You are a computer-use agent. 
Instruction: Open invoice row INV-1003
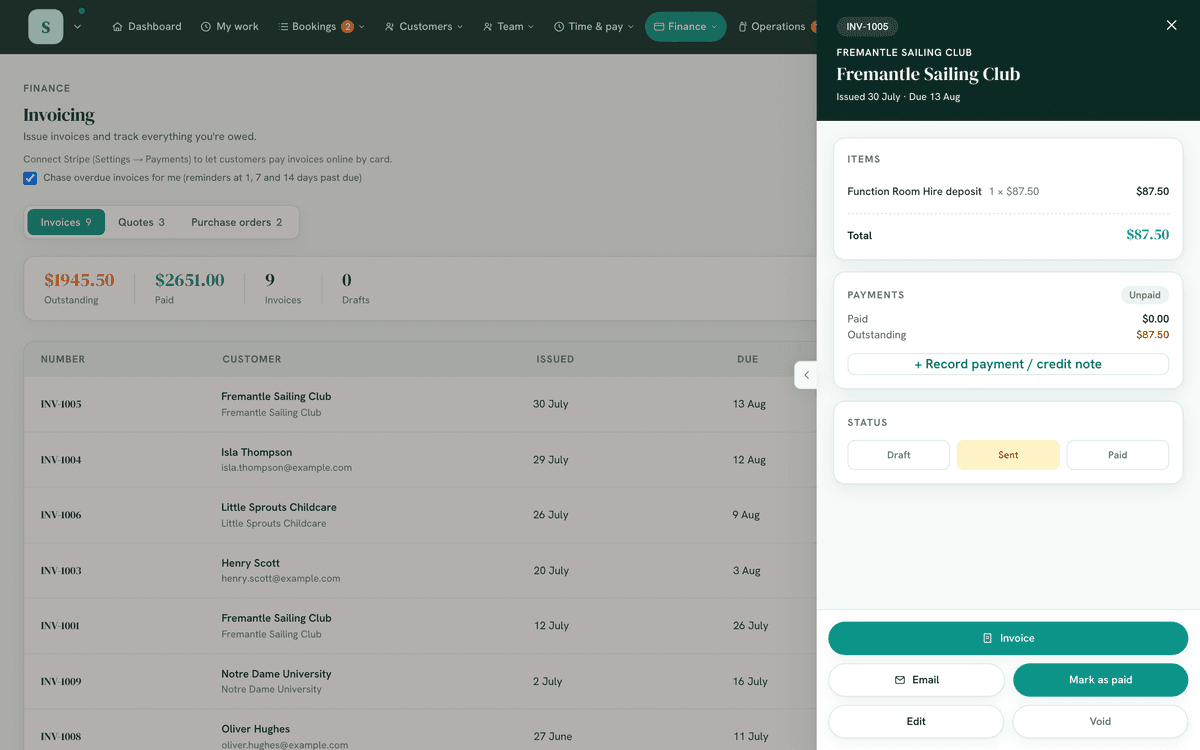(x=420, y=571)
